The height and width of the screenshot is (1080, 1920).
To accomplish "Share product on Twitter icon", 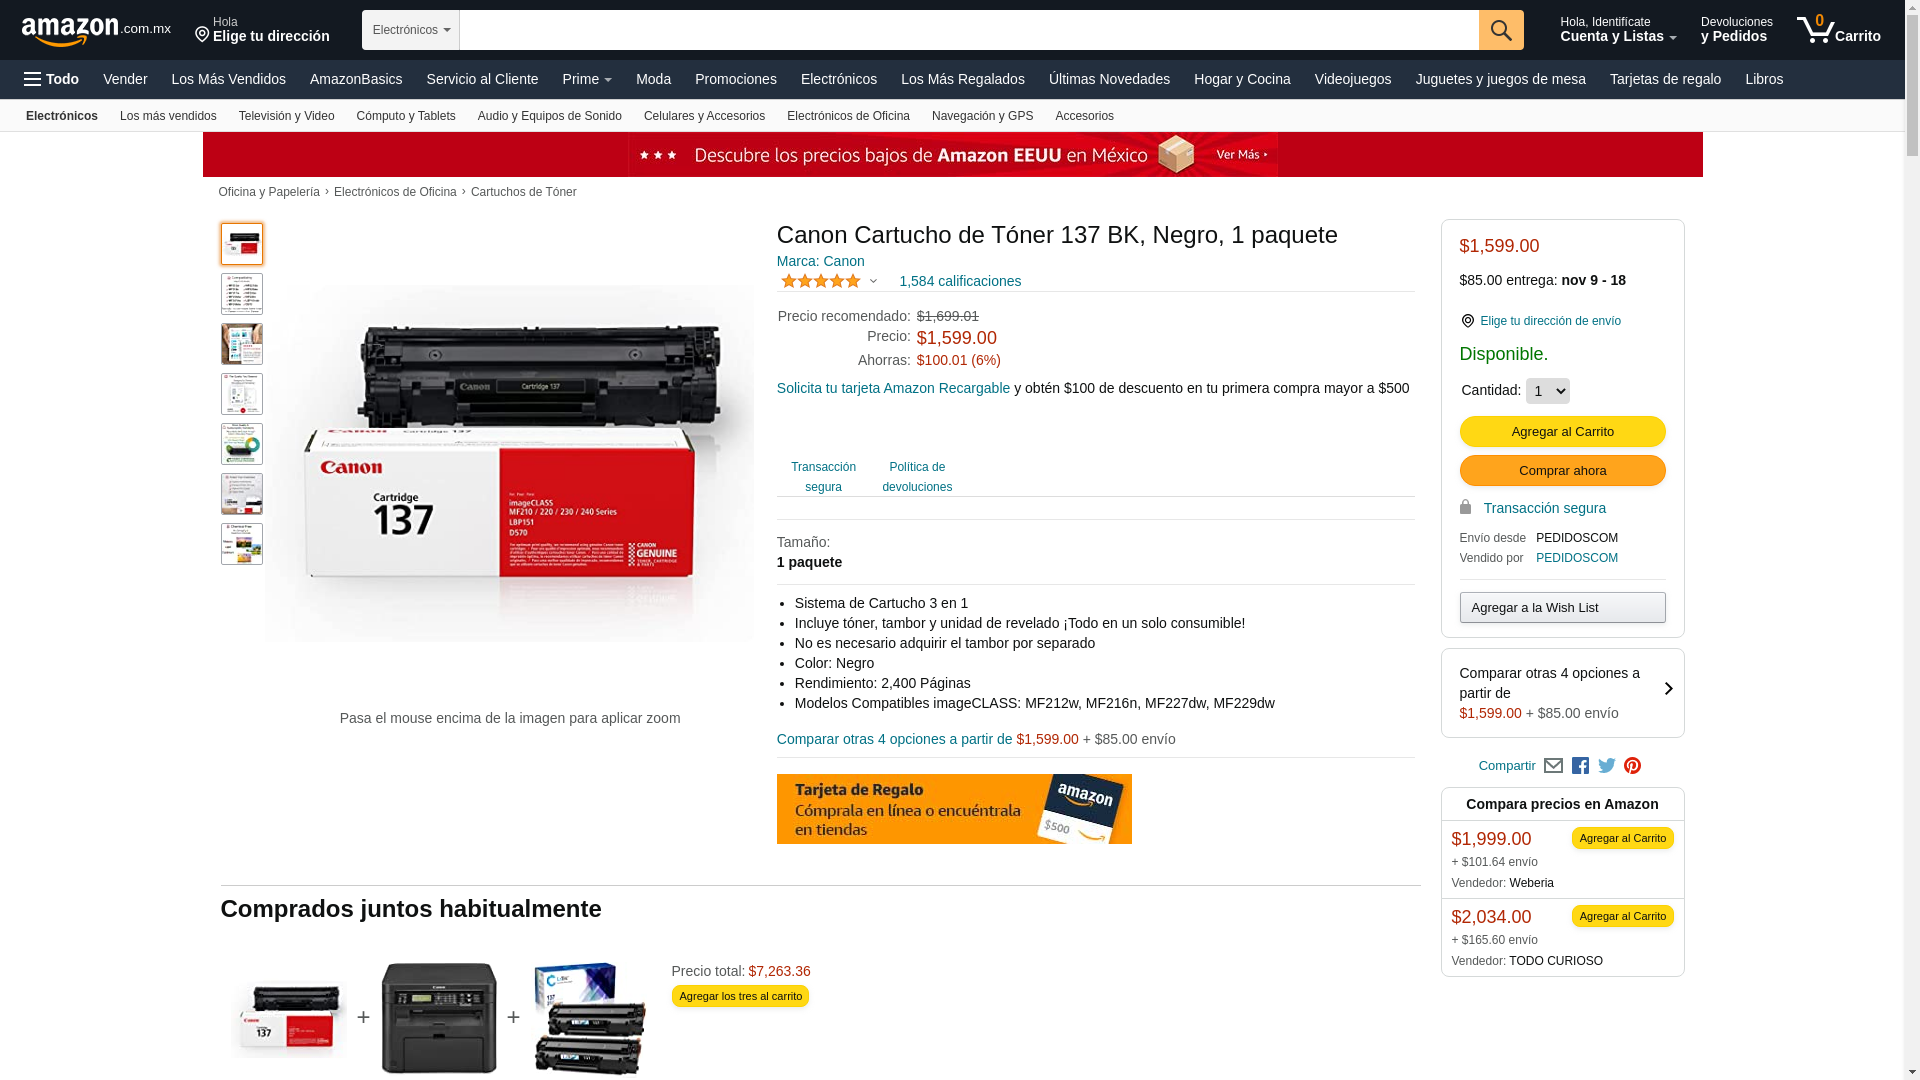I will pyautogui.click(x=1606, y=766).
